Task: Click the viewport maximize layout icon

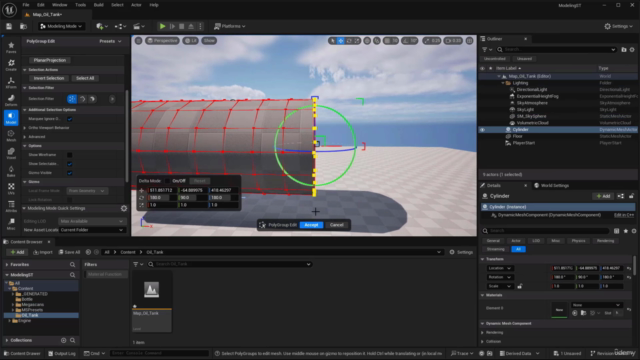Action: pyautogui.click(x=469, y=41)
